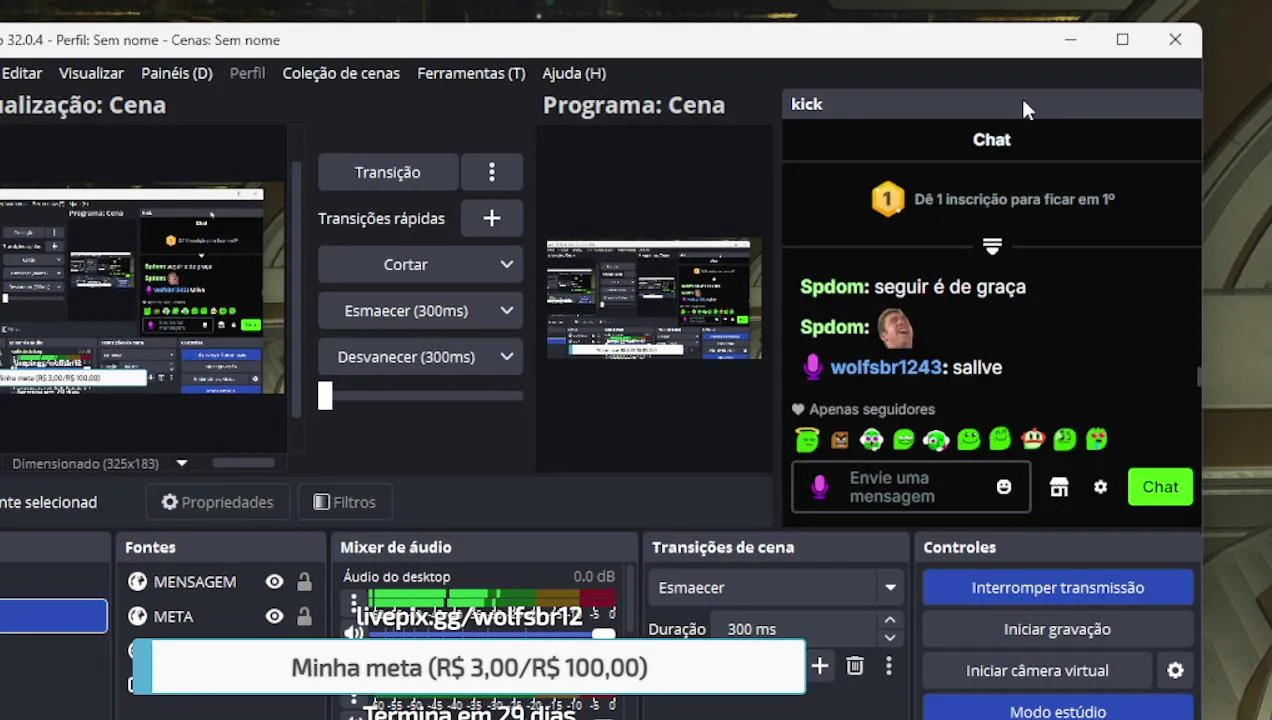Viewport: 1272px width, 720px height.
Task: Open scene transition three-dot properties menu
Action: [x=889, y=666]
